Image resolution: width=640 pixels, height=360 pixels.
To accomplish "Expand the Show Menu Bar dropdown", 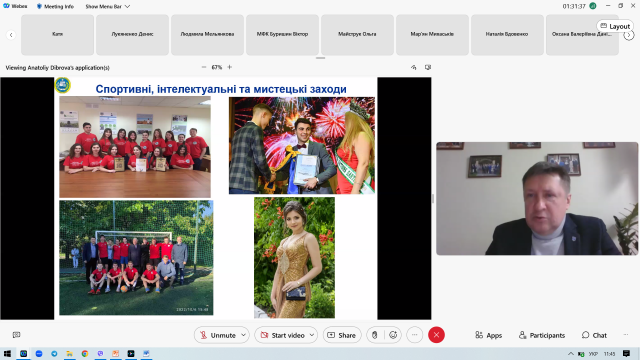I will [x=107, y=7].
